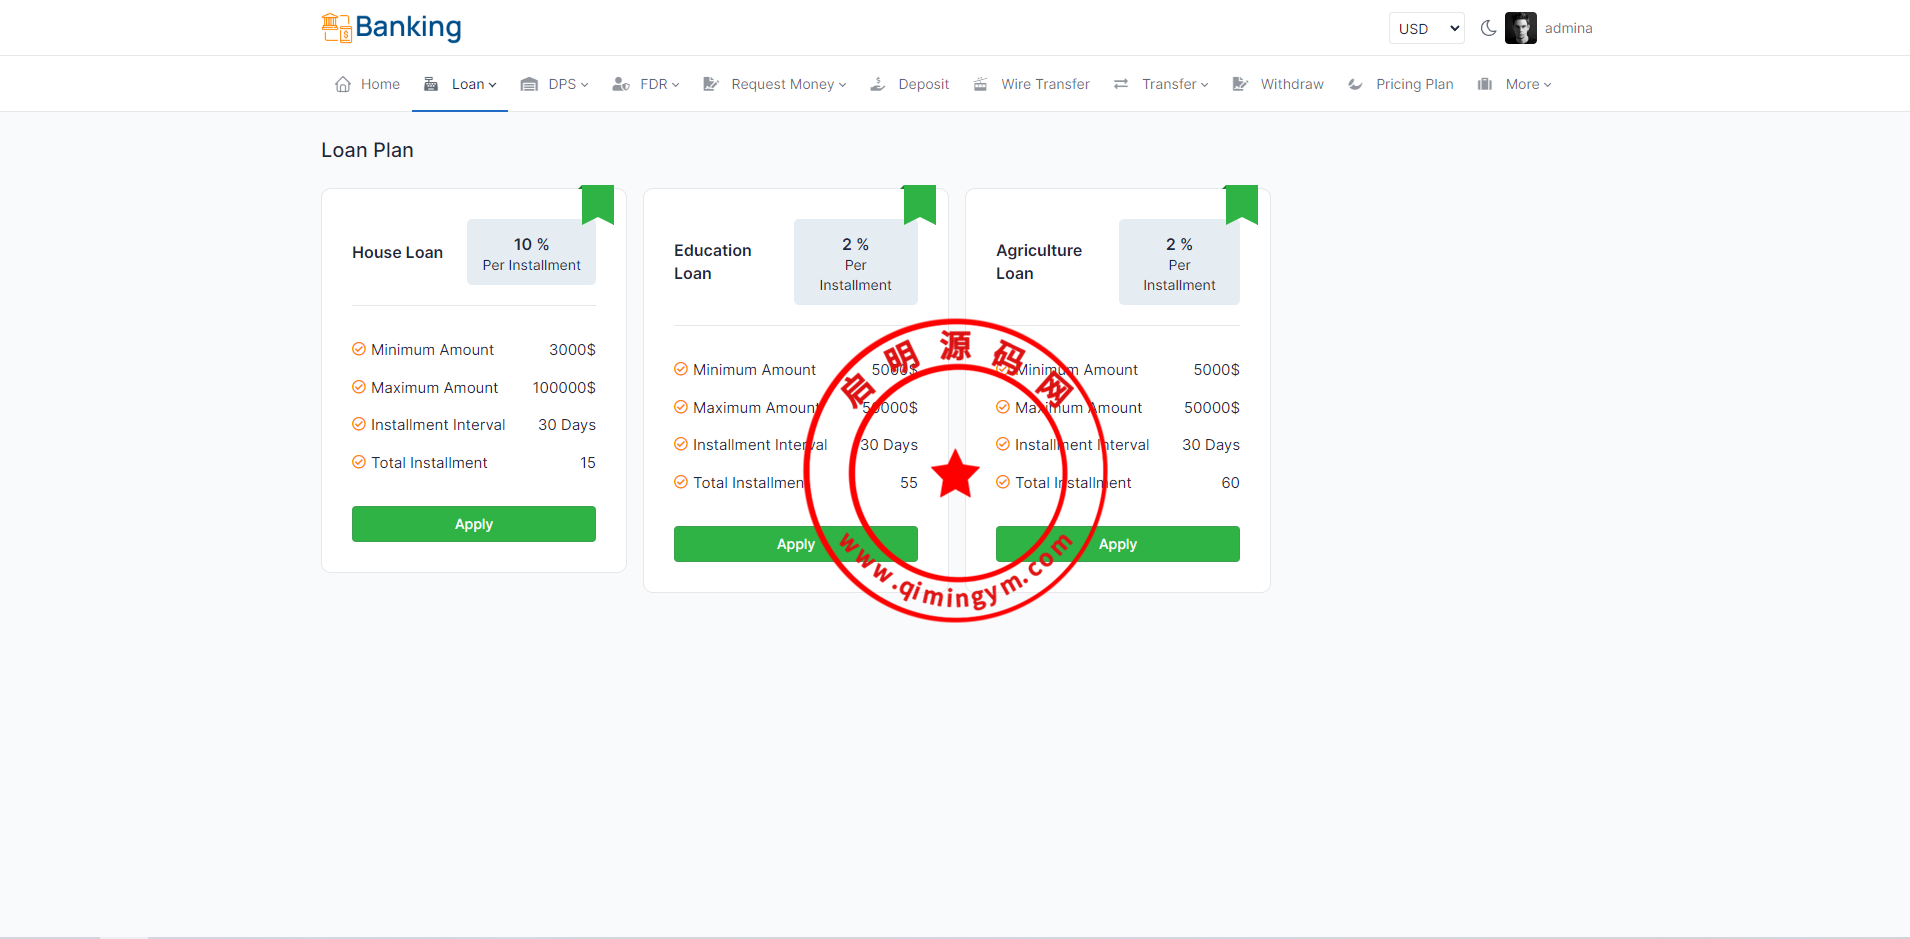Image resolution: width=1910 pixels, height=939 pixels.
Task: Click the admina profile avatar
Action: click(1520, 28)
